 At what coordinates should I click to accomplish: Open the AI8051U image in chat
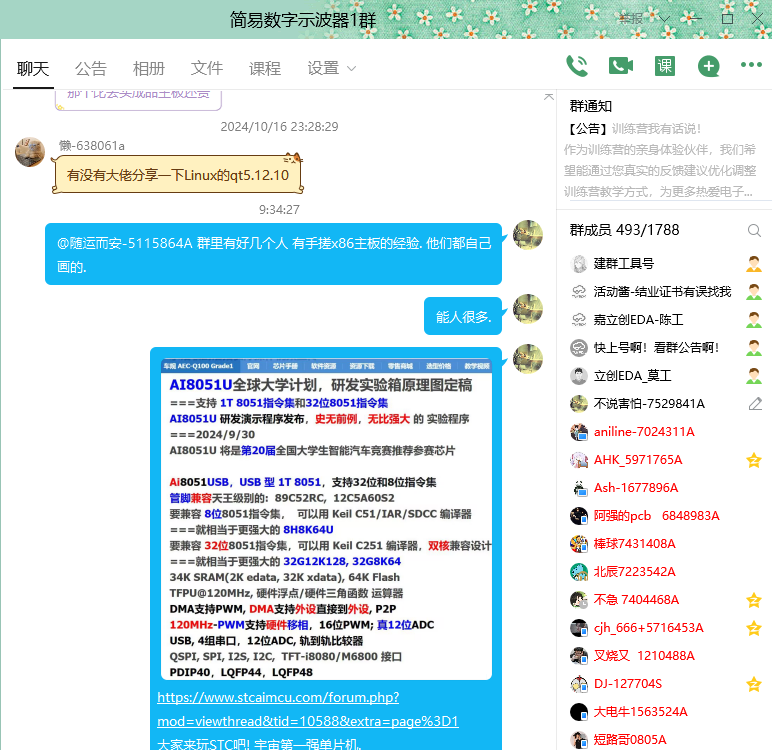[326, 519]
